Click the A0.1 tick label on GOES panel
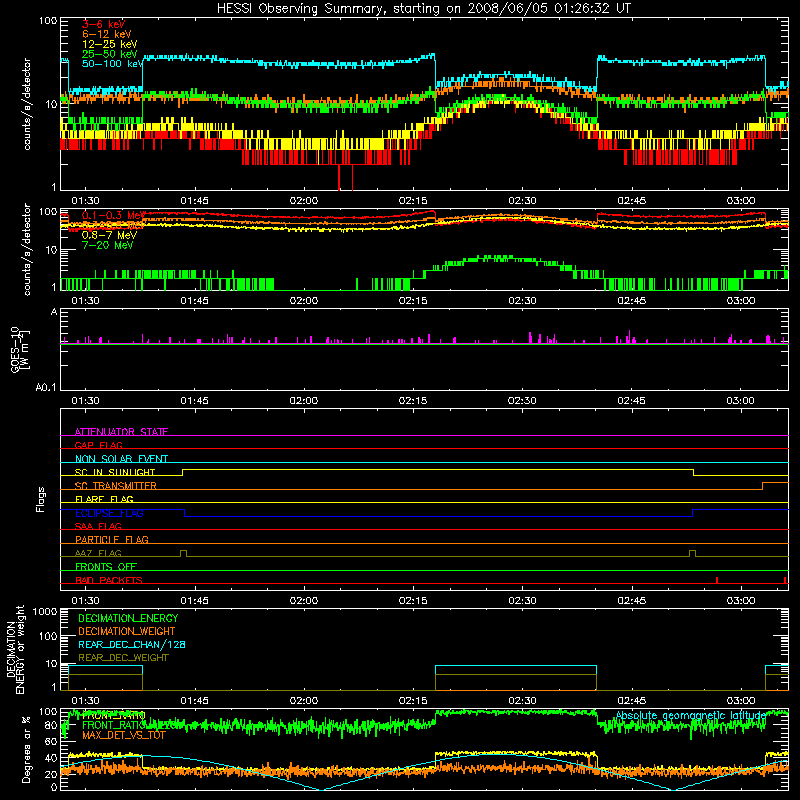The image size is (800, 800). tap(46, 388)
